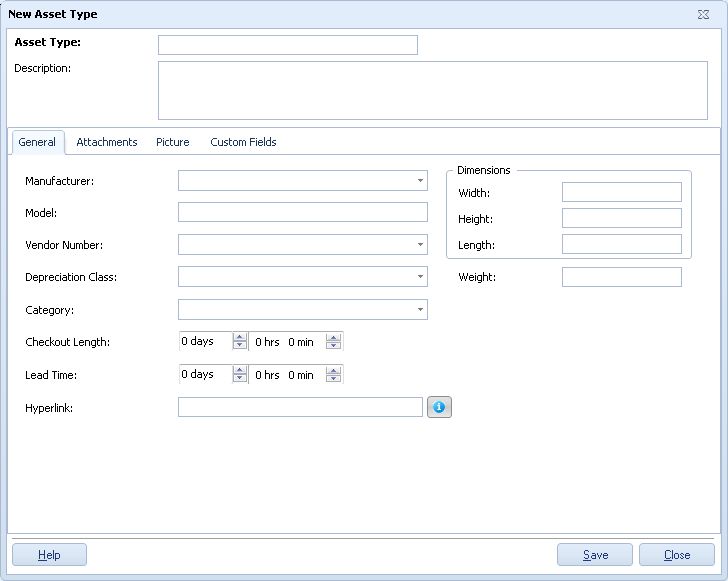The height and width of the screenshot is (581, 728).
Task: Increase Checkout Length days with up arrow
Action: [x=240, y=337]
